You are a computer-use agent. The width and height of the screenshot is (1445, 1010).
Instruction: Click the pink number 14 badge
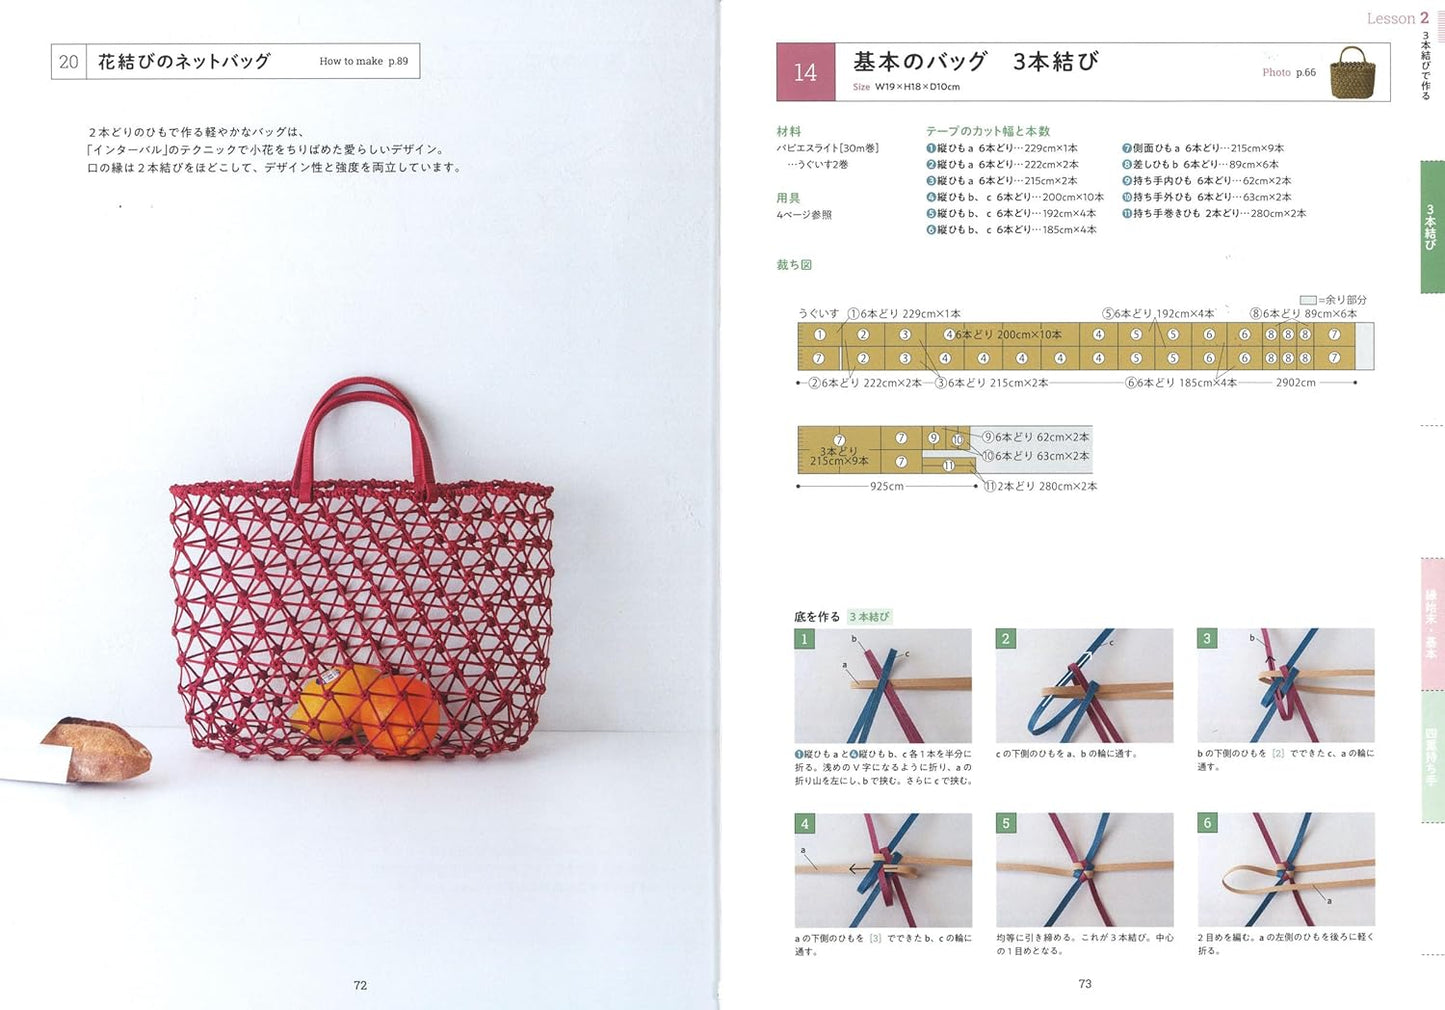(x=805, y=72)
